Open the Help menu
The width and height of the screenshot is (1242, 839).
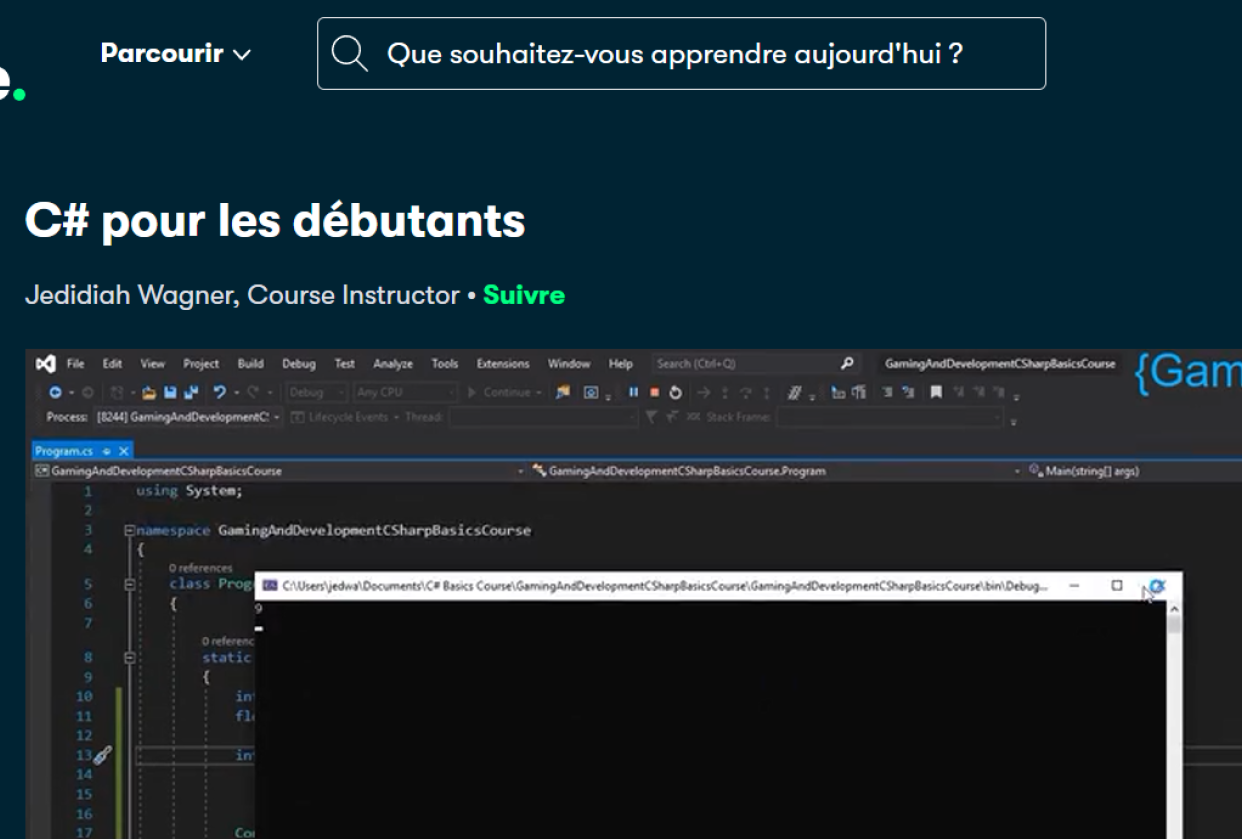tap(621, 364)
